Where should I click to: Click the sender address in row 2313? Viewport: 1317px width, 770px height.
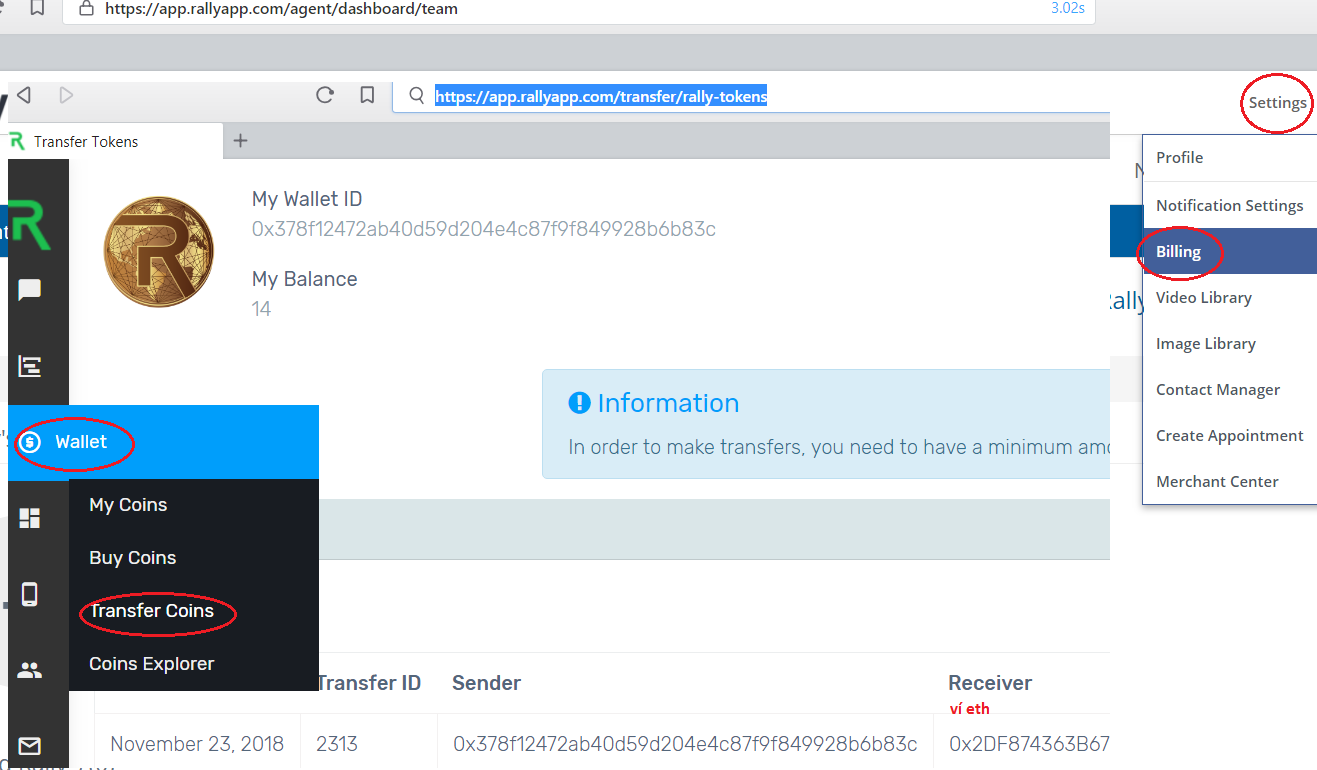[685, 744]
